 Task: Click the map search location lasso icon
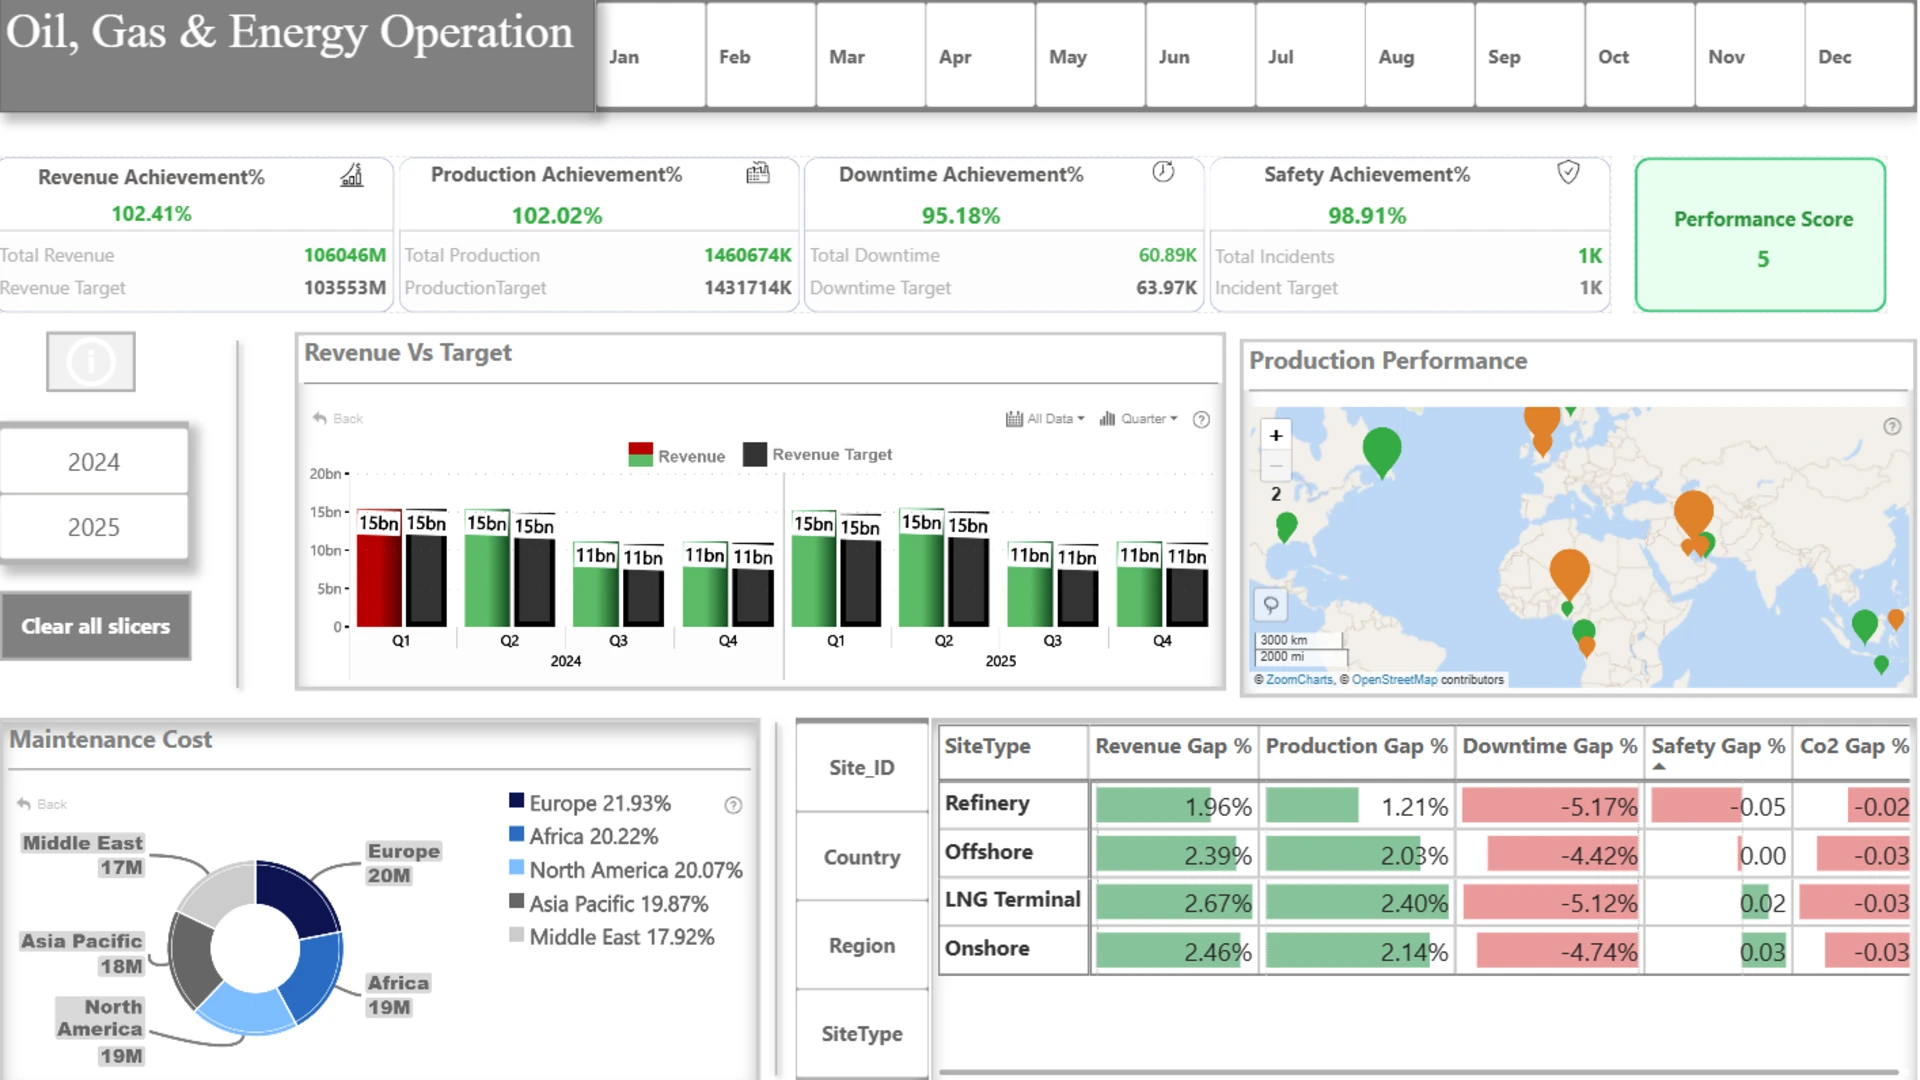pos(1270,605)
